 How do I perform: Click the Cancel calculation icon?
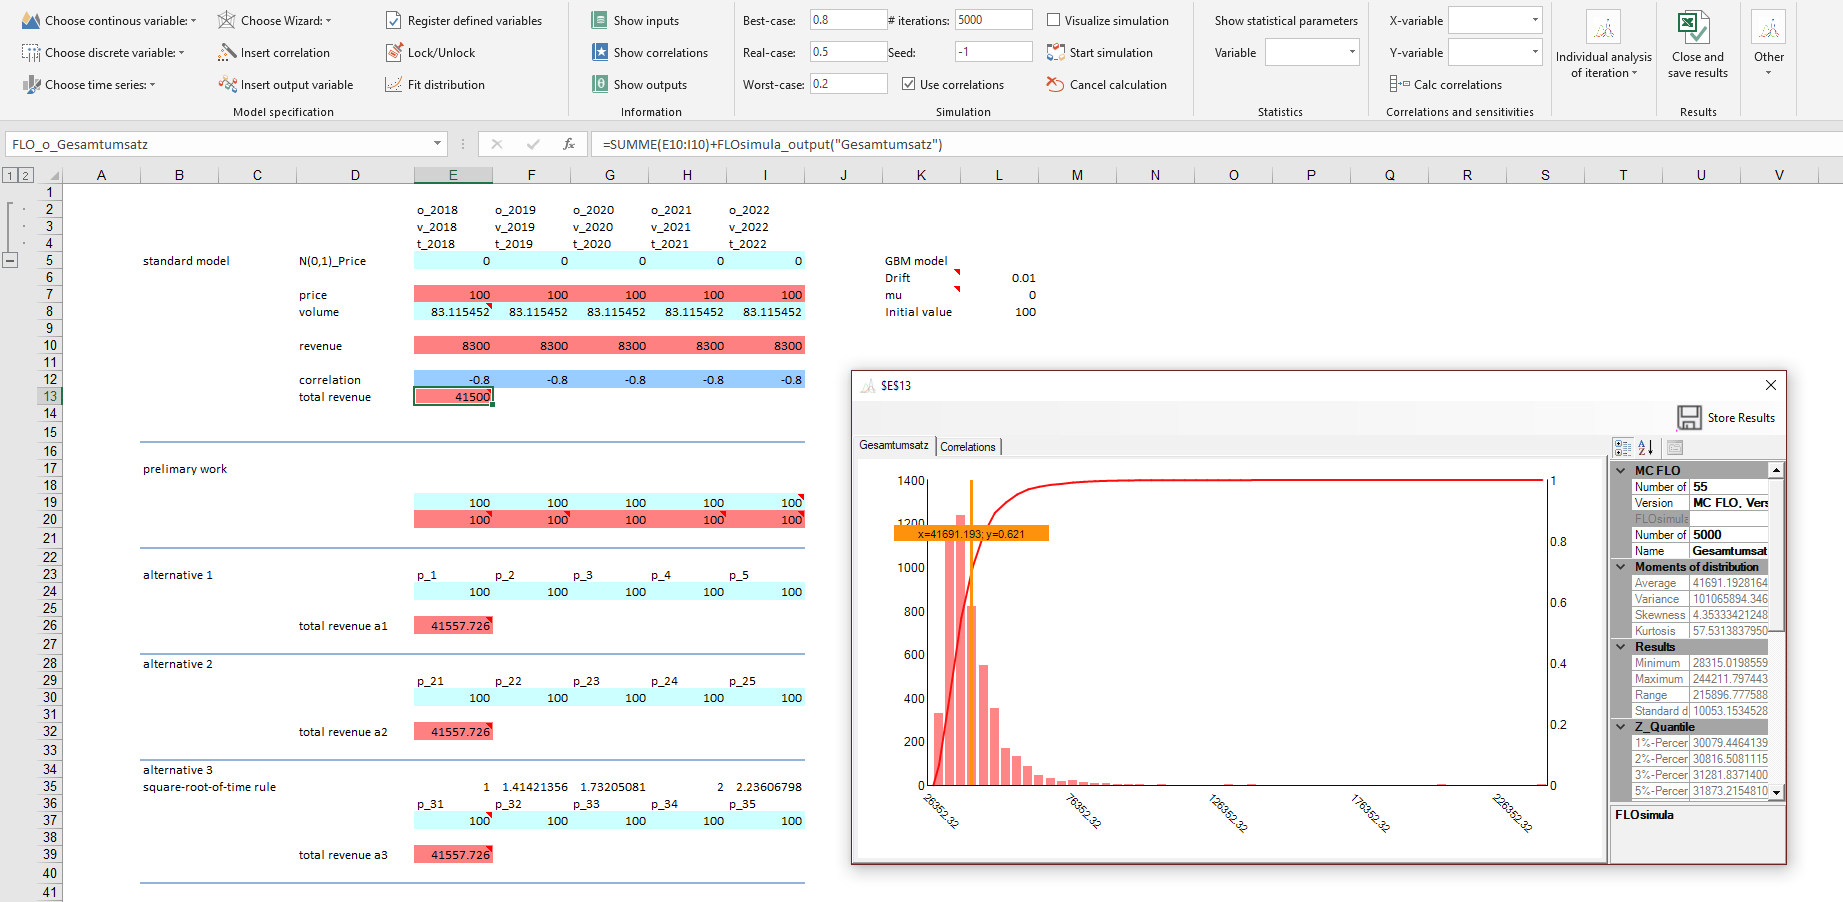coord(1055,84)
